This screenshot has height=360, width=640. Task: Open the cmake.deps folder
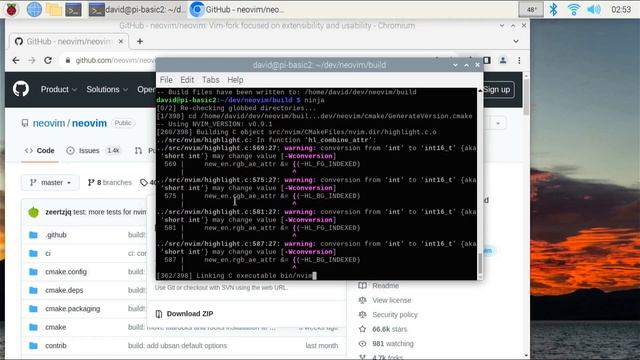click(x=64, y=290)
